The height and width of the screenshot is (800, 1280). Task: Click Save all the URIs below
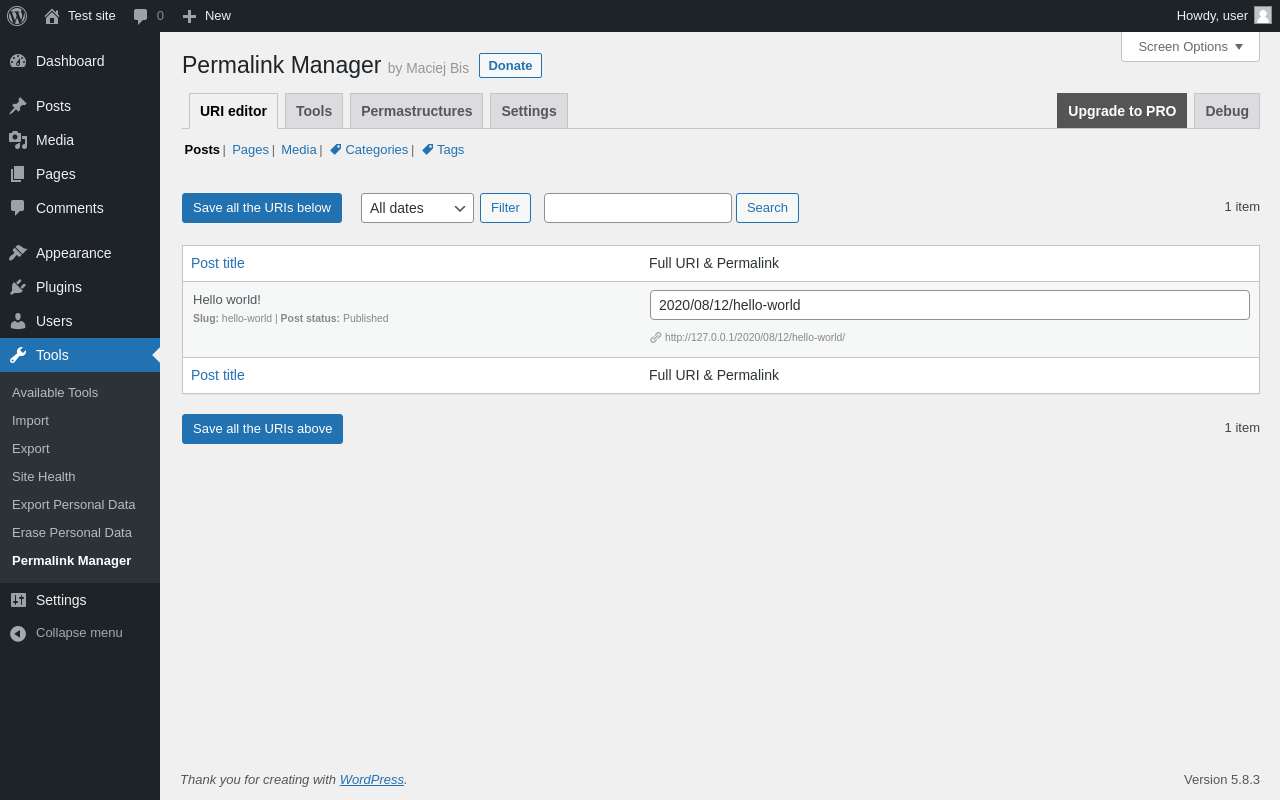[262, 208]
